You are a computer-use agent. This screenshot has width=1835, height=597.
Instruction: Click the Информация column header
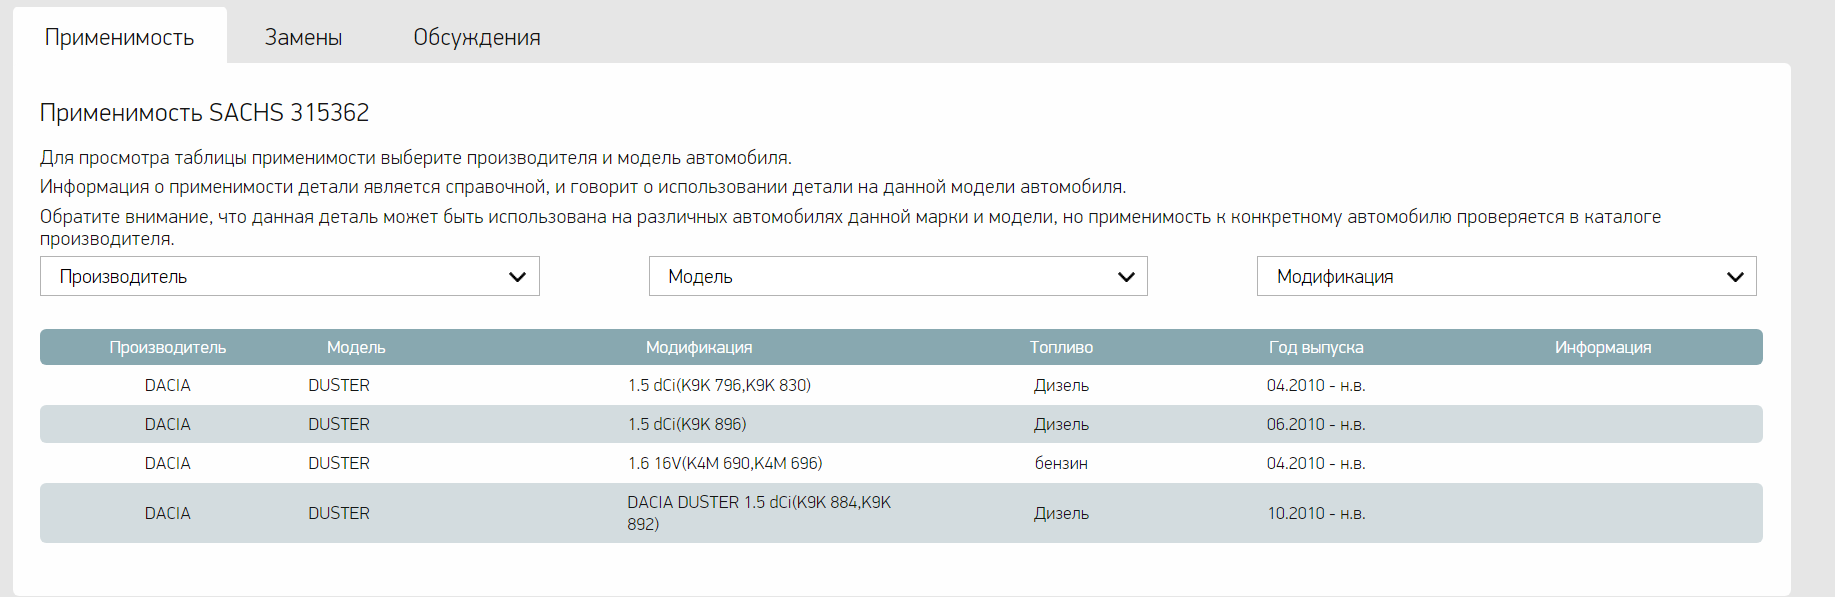[1603, 347]
